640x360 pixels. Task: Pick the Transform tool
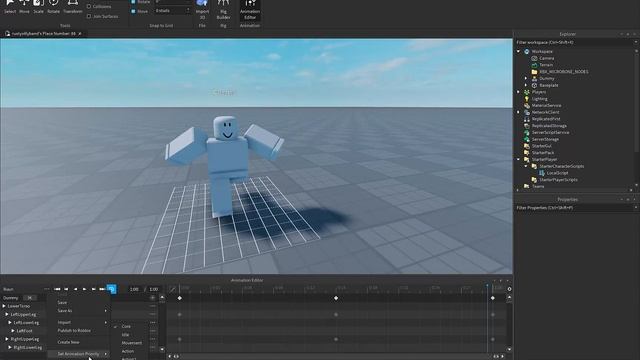click(x=73, y=6)
